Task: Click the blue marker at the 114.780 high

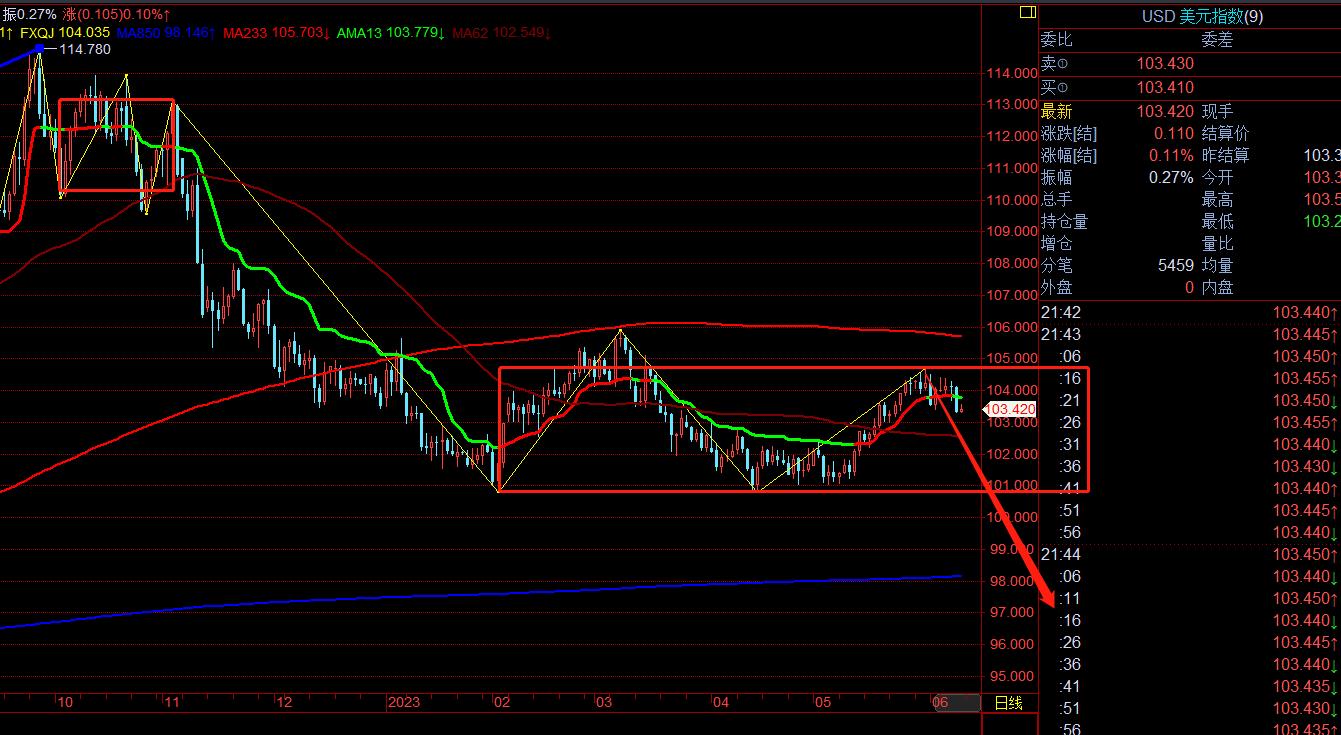Action: pos(39,48)
